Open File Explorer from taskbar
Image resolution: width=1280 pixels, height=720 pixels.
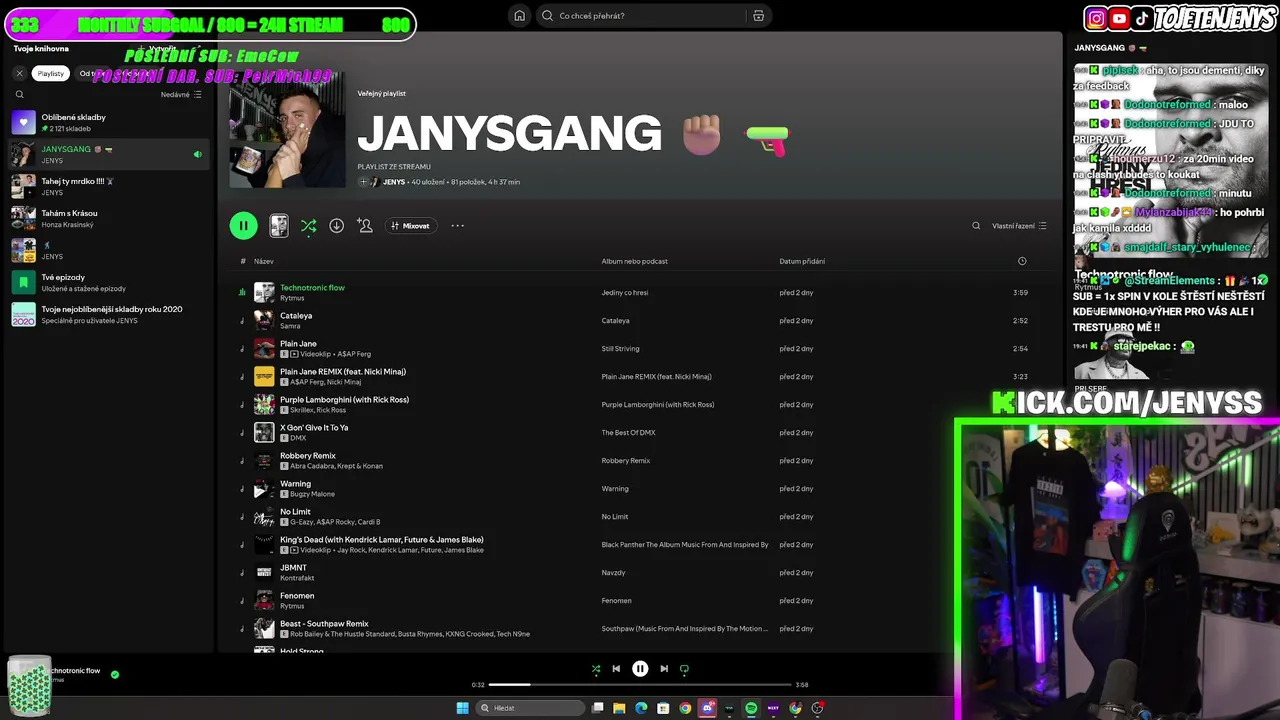619,708
